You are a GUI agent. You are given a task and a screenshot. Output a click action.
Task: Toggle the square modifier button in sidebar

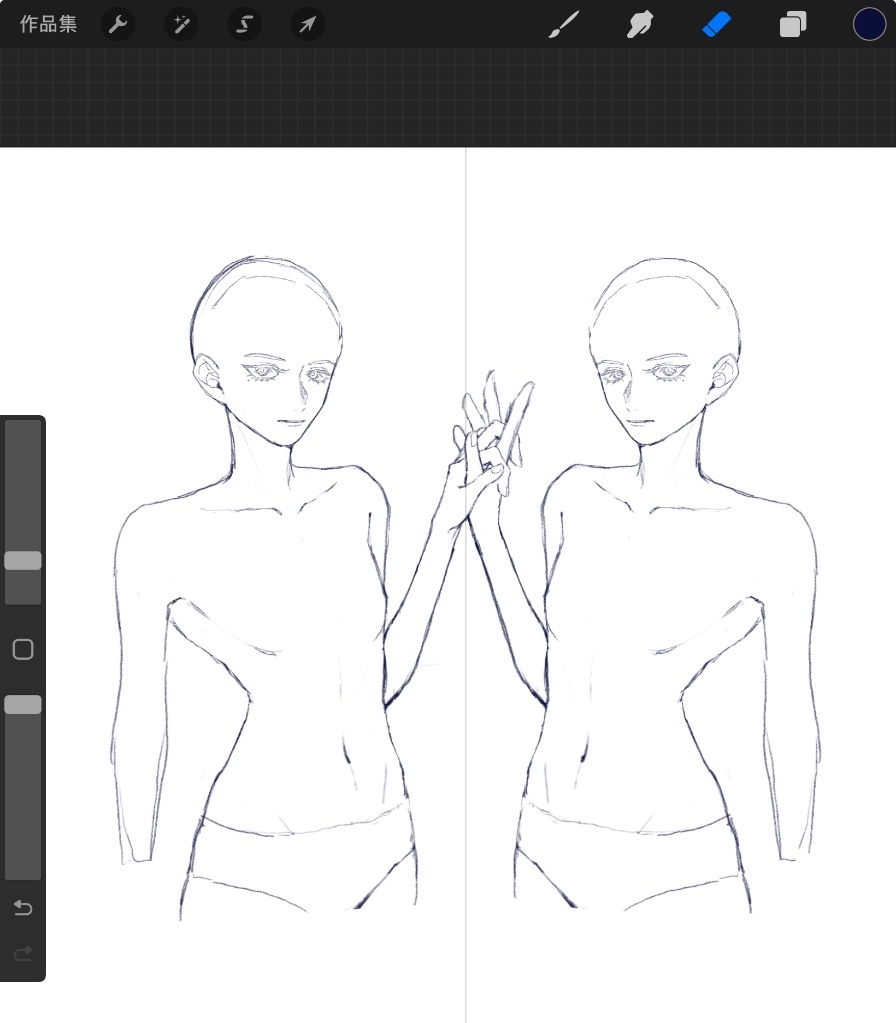click(x=23, y=650)
